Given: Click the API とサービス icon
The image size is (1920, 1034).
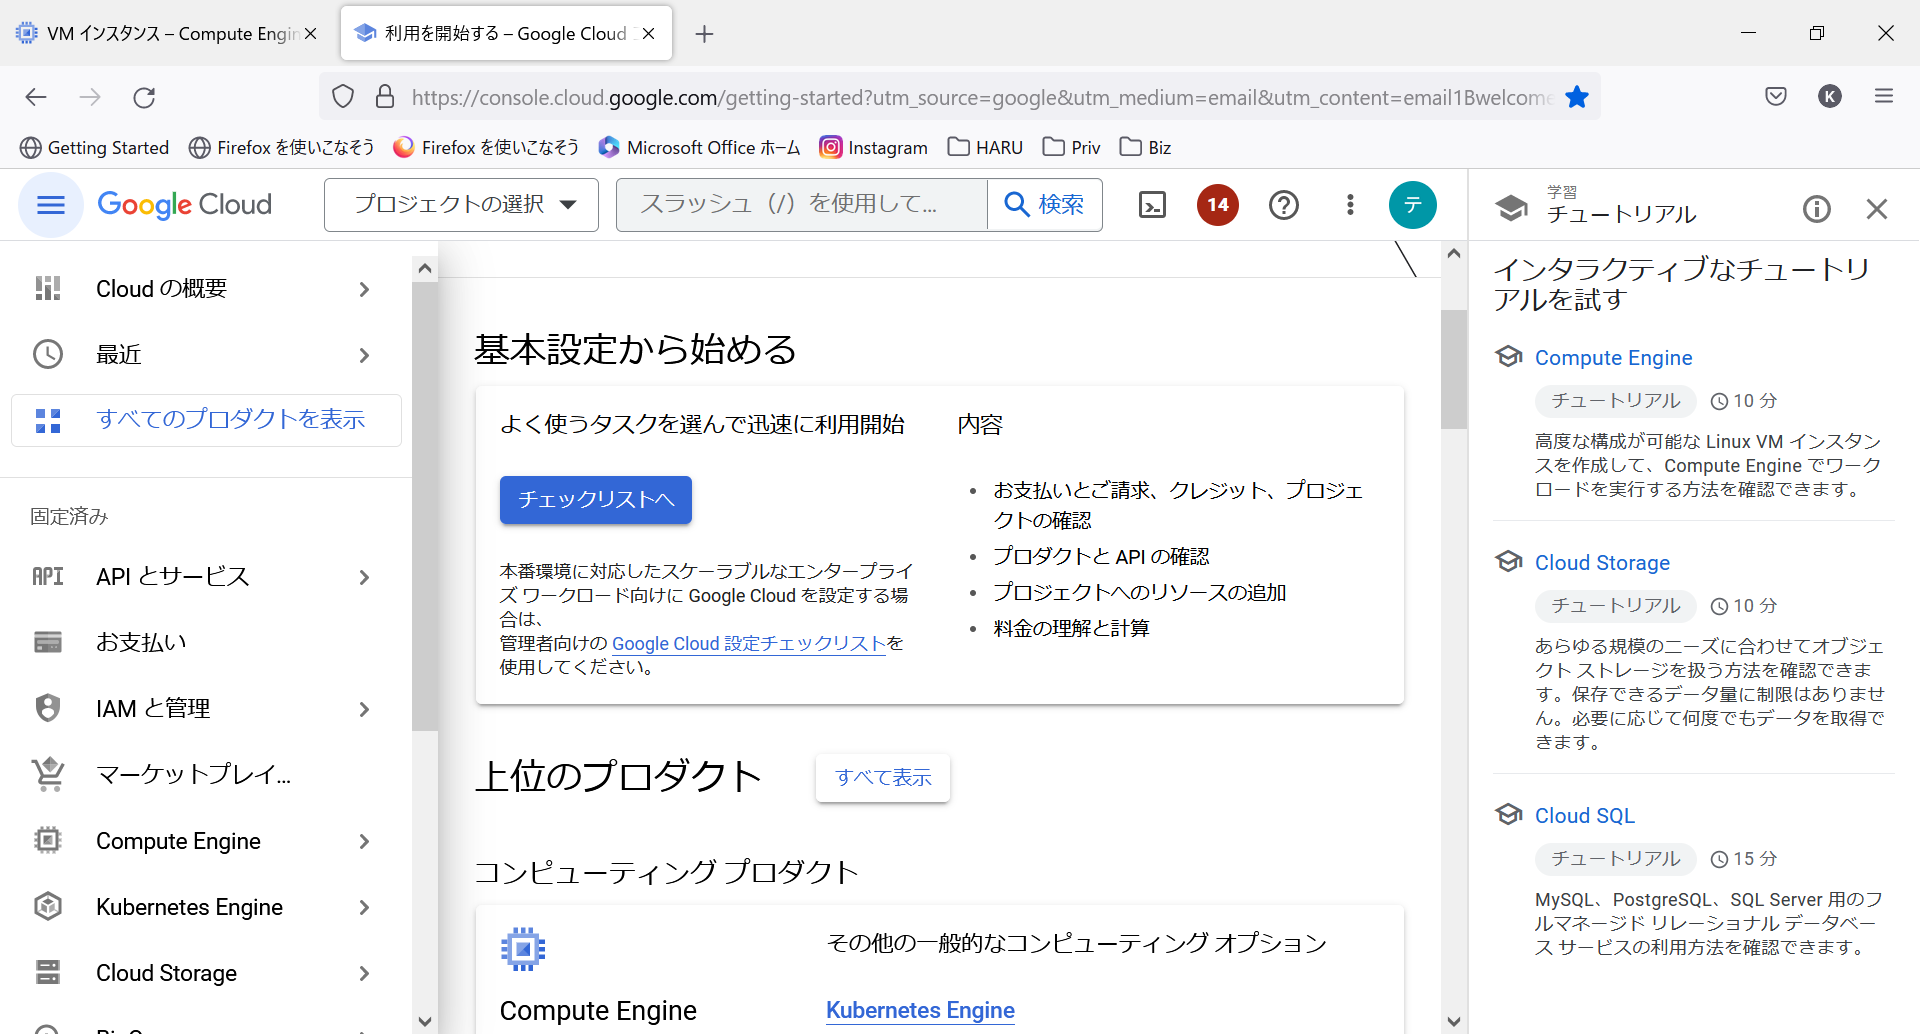Looking at the screenshot, I should click(x=48, y=576).
